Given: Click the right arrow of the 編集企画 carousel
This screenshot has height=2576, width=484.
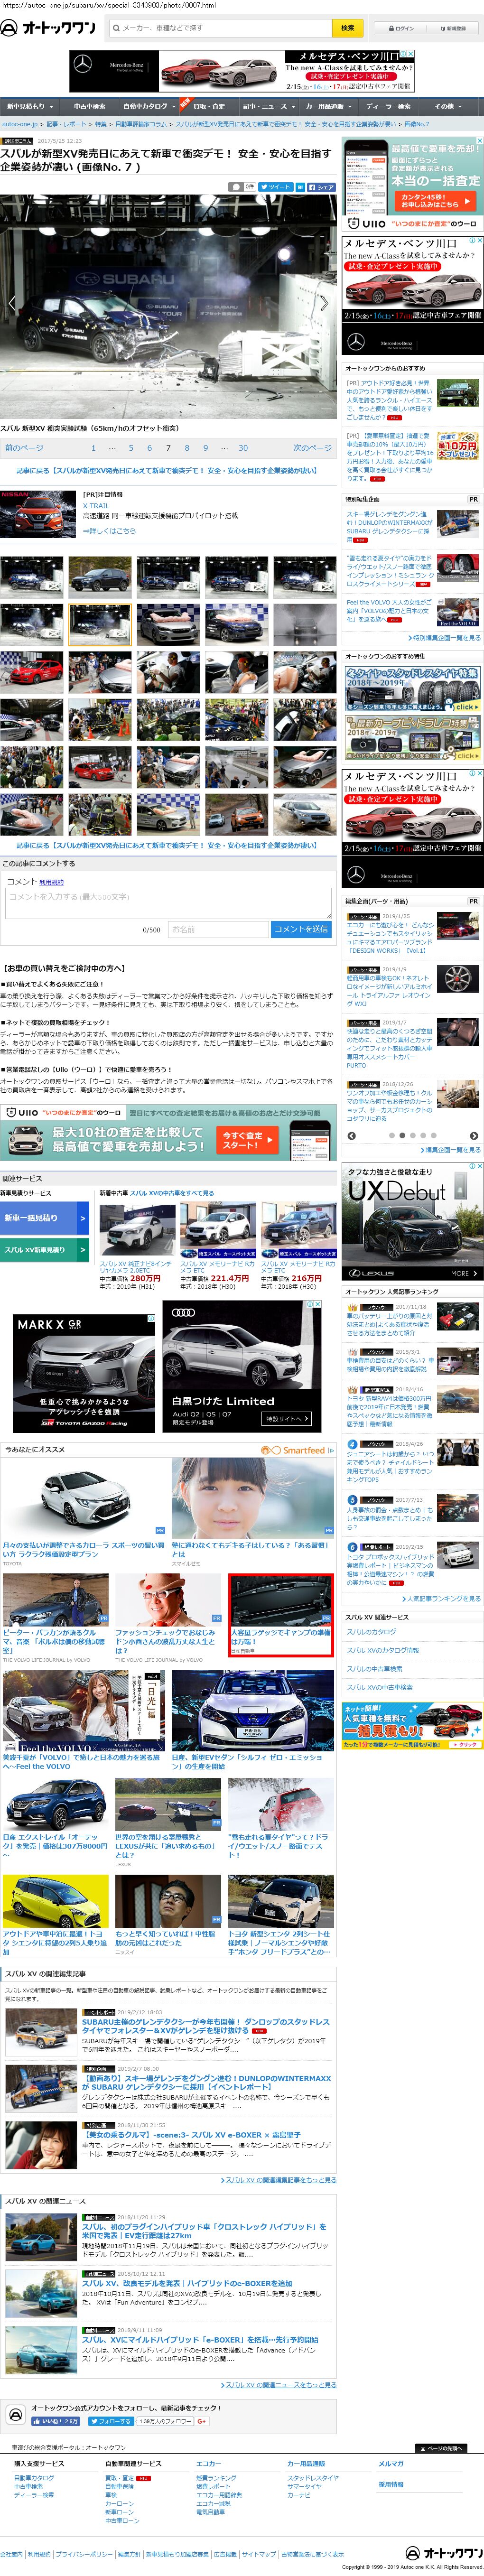Looking at the screenshot, I should (474, 1136).
